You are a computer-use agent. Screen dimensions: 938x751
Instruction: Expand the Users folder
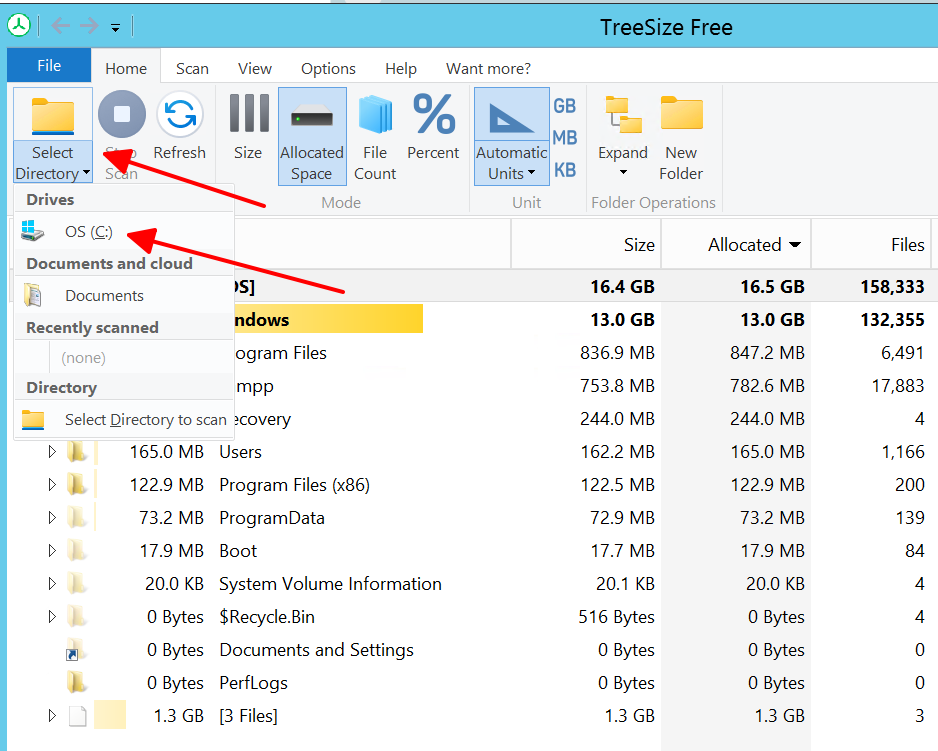[x=52, y=452]
